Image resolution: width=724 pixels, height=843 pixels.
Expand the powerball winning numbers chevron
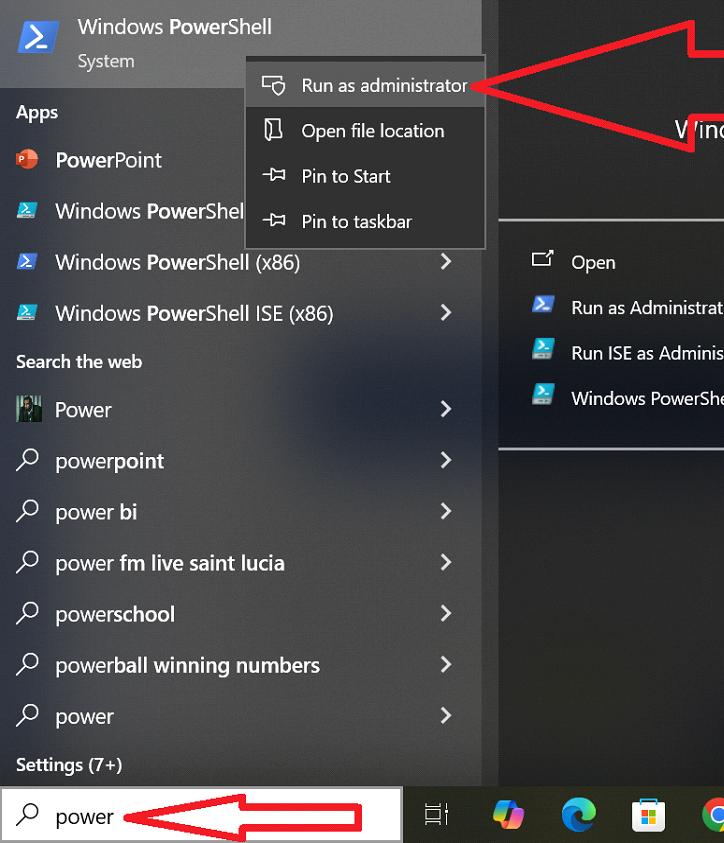click(x=446, y=665)
